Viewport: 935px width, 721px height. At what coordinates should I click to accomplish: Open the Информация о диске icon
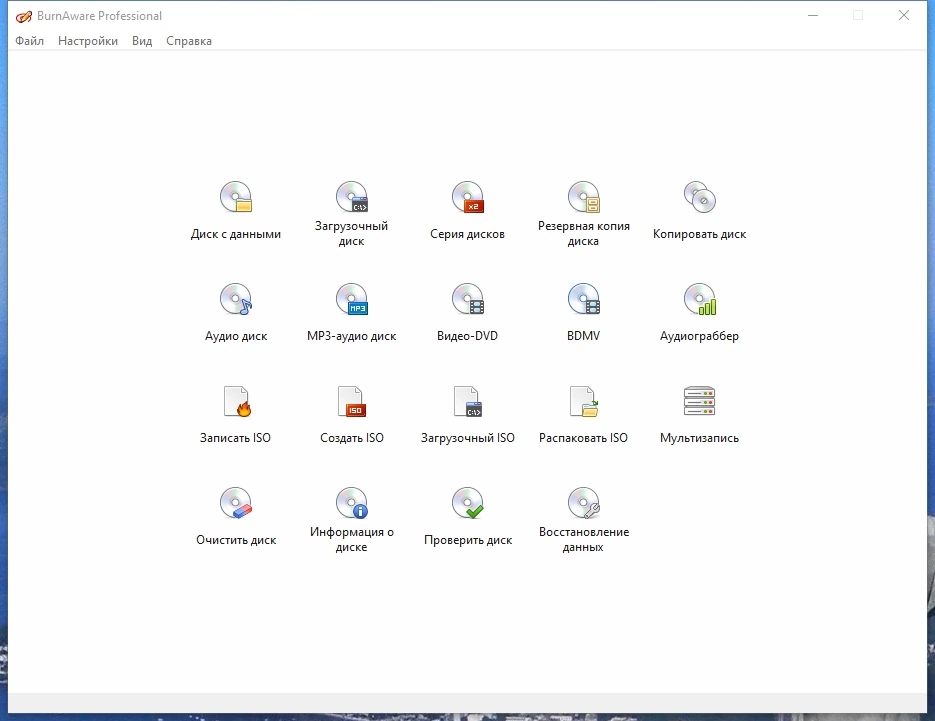(352, 503)
